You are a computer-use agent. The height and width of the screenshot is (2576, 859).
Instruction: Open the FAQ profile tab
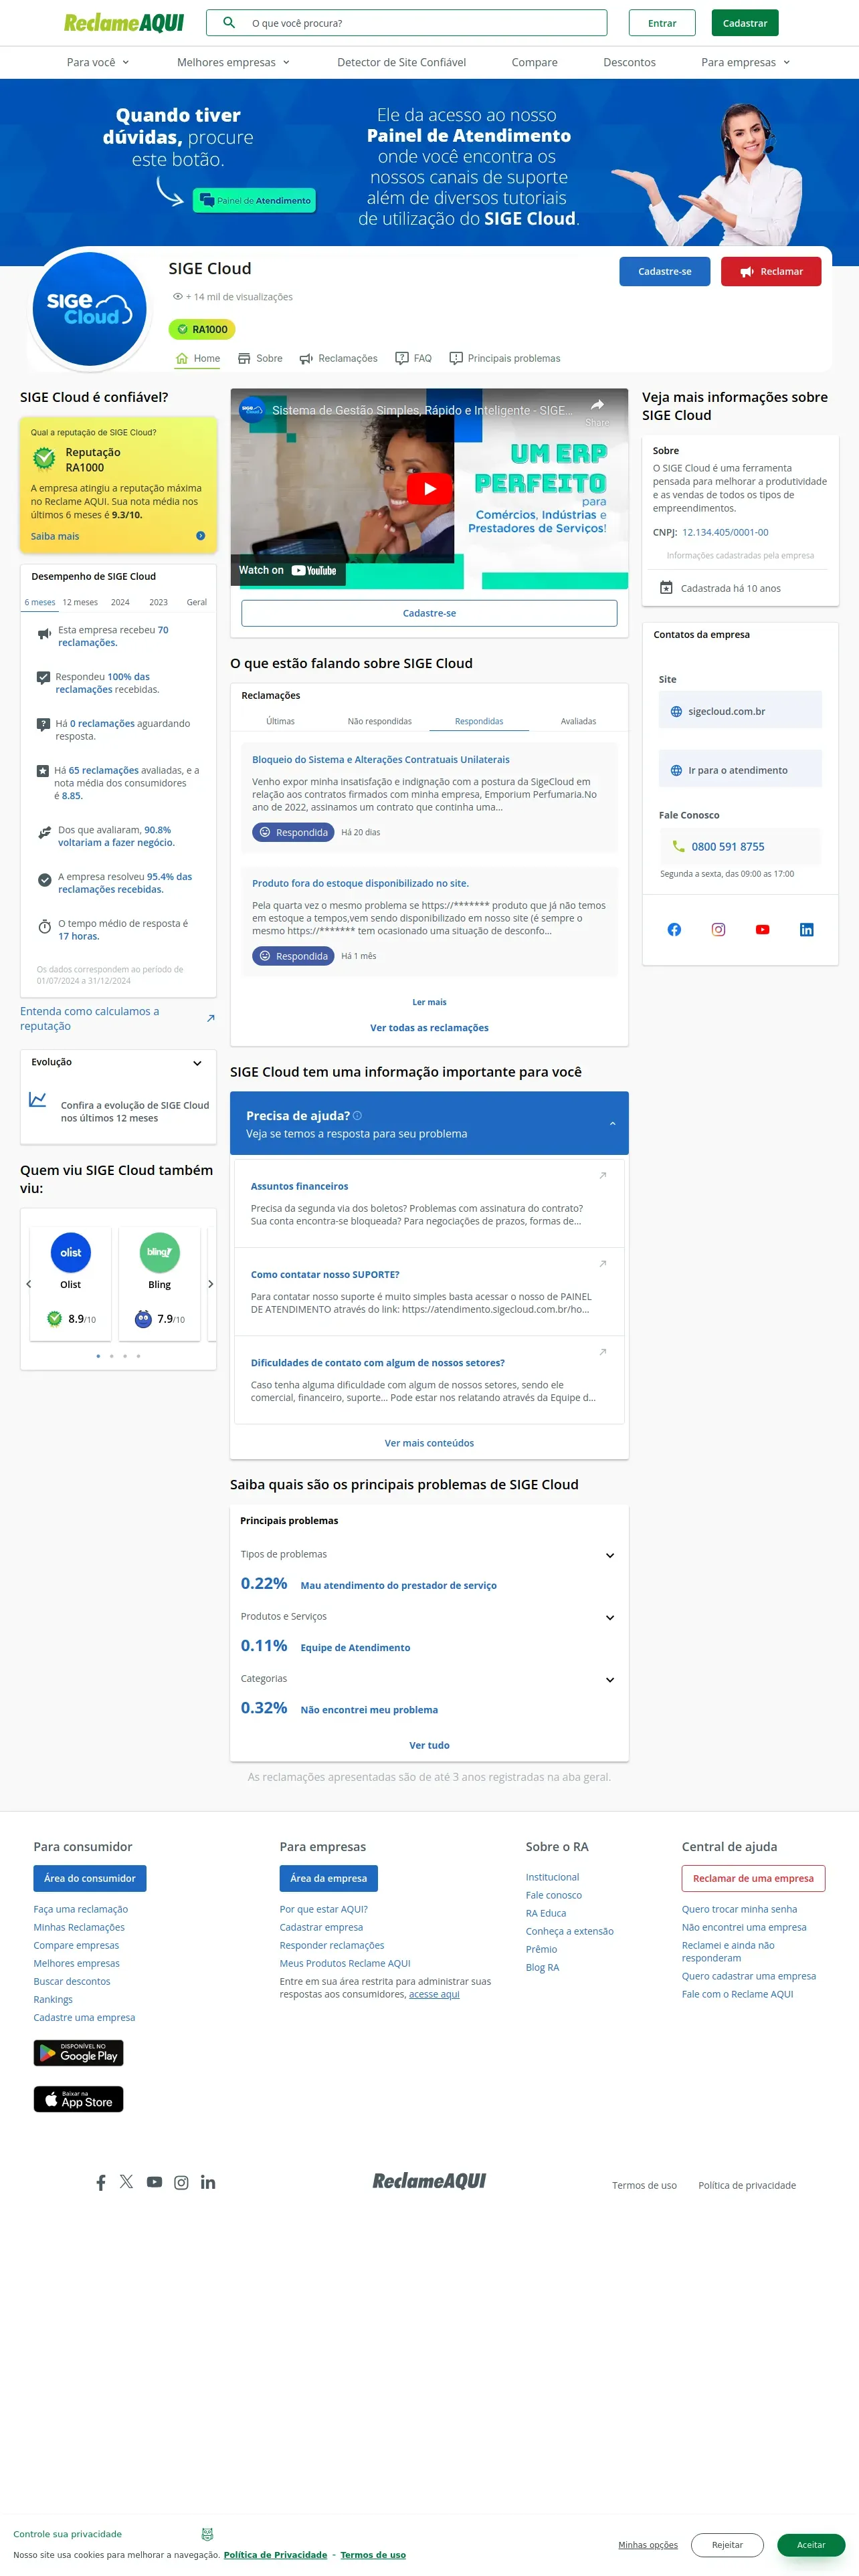tap(414, 358)
